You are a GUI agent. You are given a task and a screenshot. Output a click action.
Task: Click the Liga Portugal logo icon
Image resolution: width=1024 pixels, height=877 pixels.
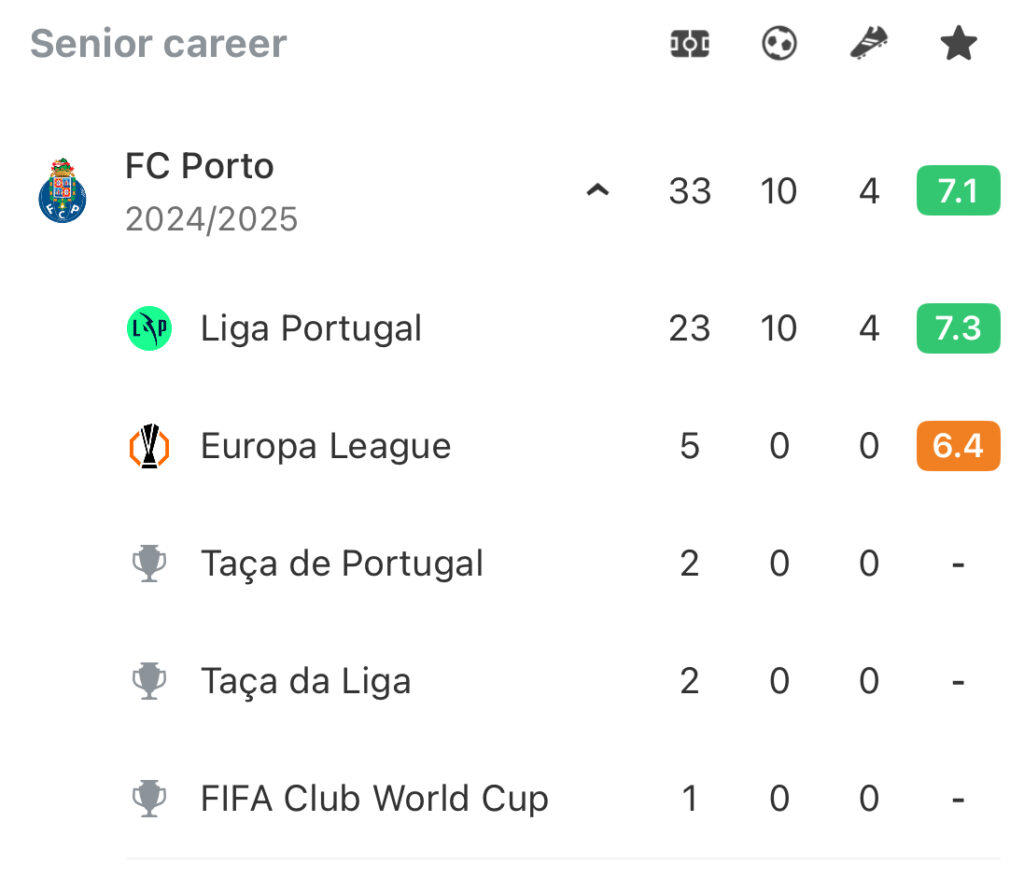point(150,328)
